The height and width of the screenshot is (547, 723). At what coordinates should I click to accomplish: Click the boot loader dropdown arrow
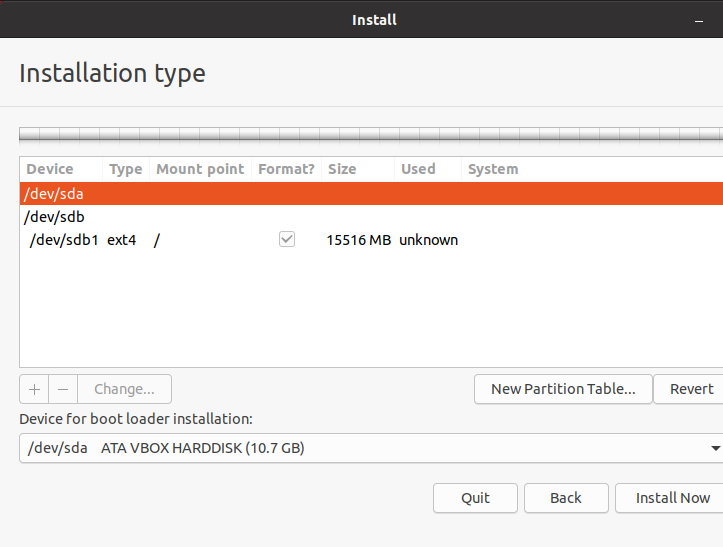[714, 448]
